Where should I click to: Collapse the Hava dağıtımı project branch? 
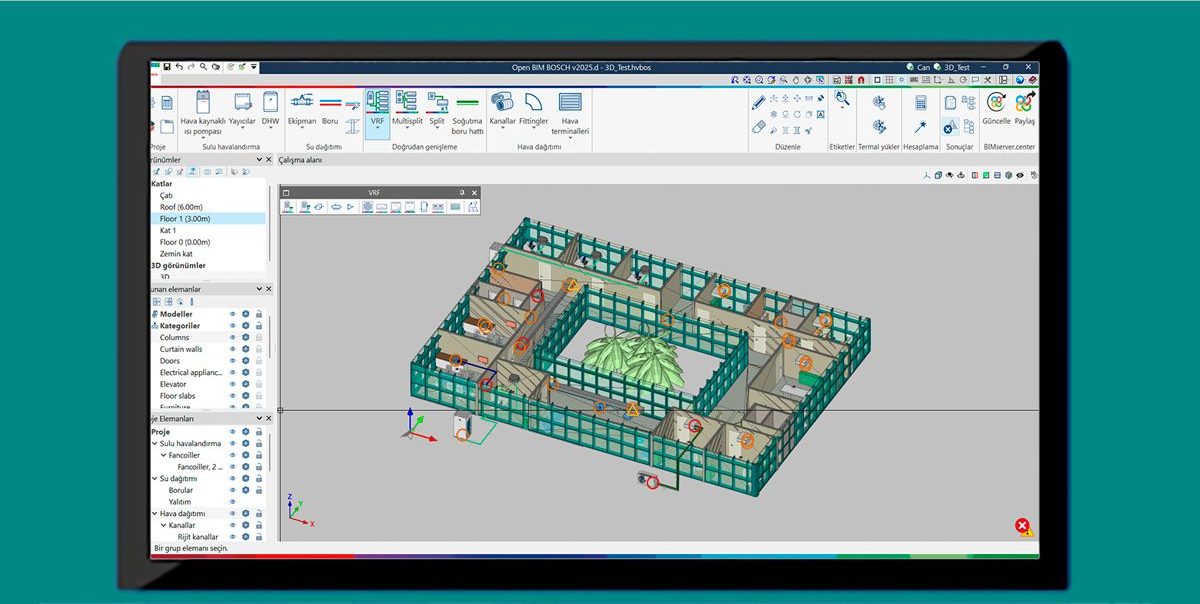click(156, 512)
